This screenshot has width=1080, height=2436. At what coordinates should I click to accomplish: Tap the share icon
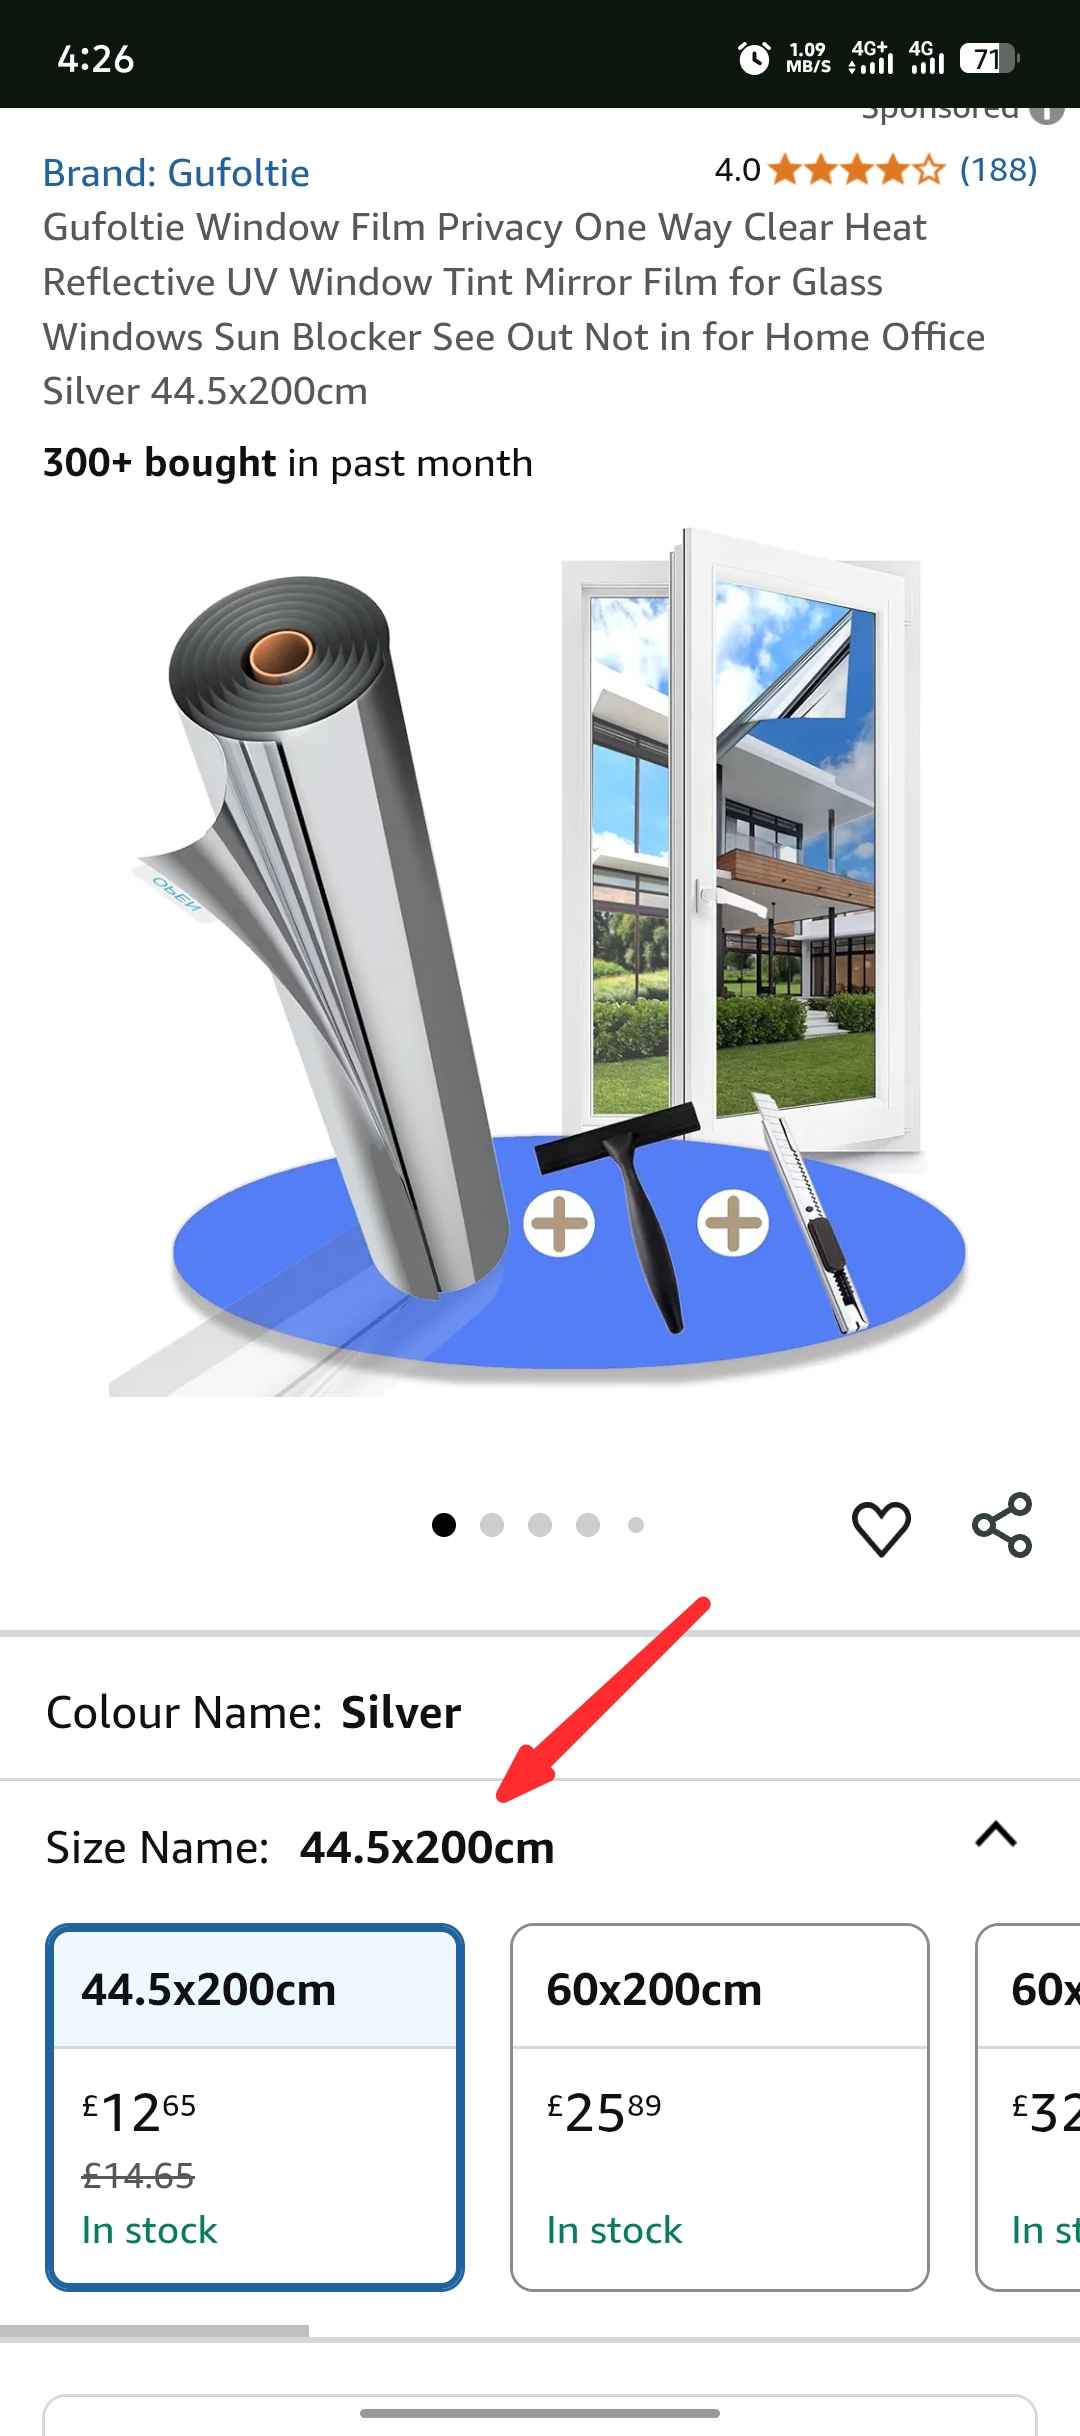pos(1002,1525)
